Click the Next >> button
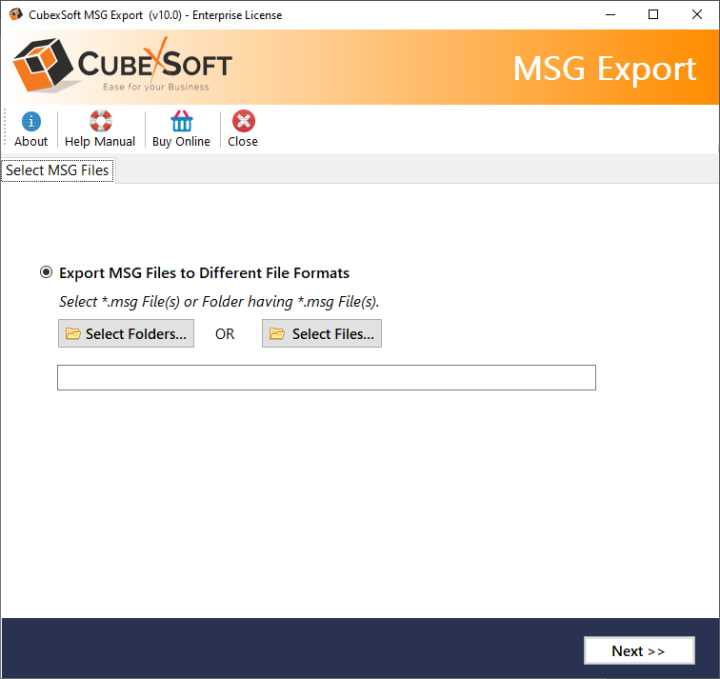Image resolution: width=720 pixels, height=679 pixels. pos(639,651)
